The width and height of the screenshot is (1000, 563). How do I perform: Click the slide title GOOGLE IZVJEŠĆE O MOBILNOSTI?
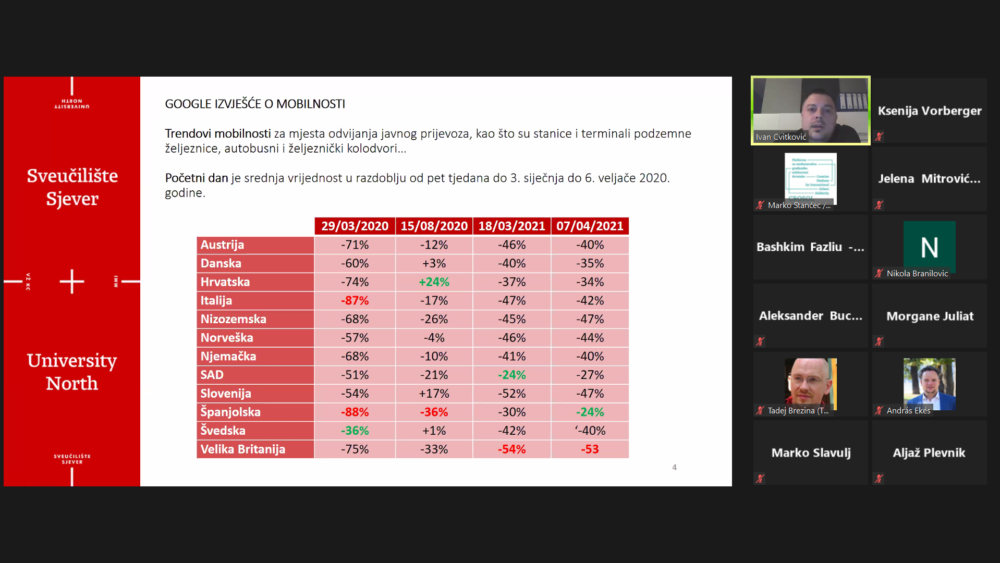(x=255, y=104)
